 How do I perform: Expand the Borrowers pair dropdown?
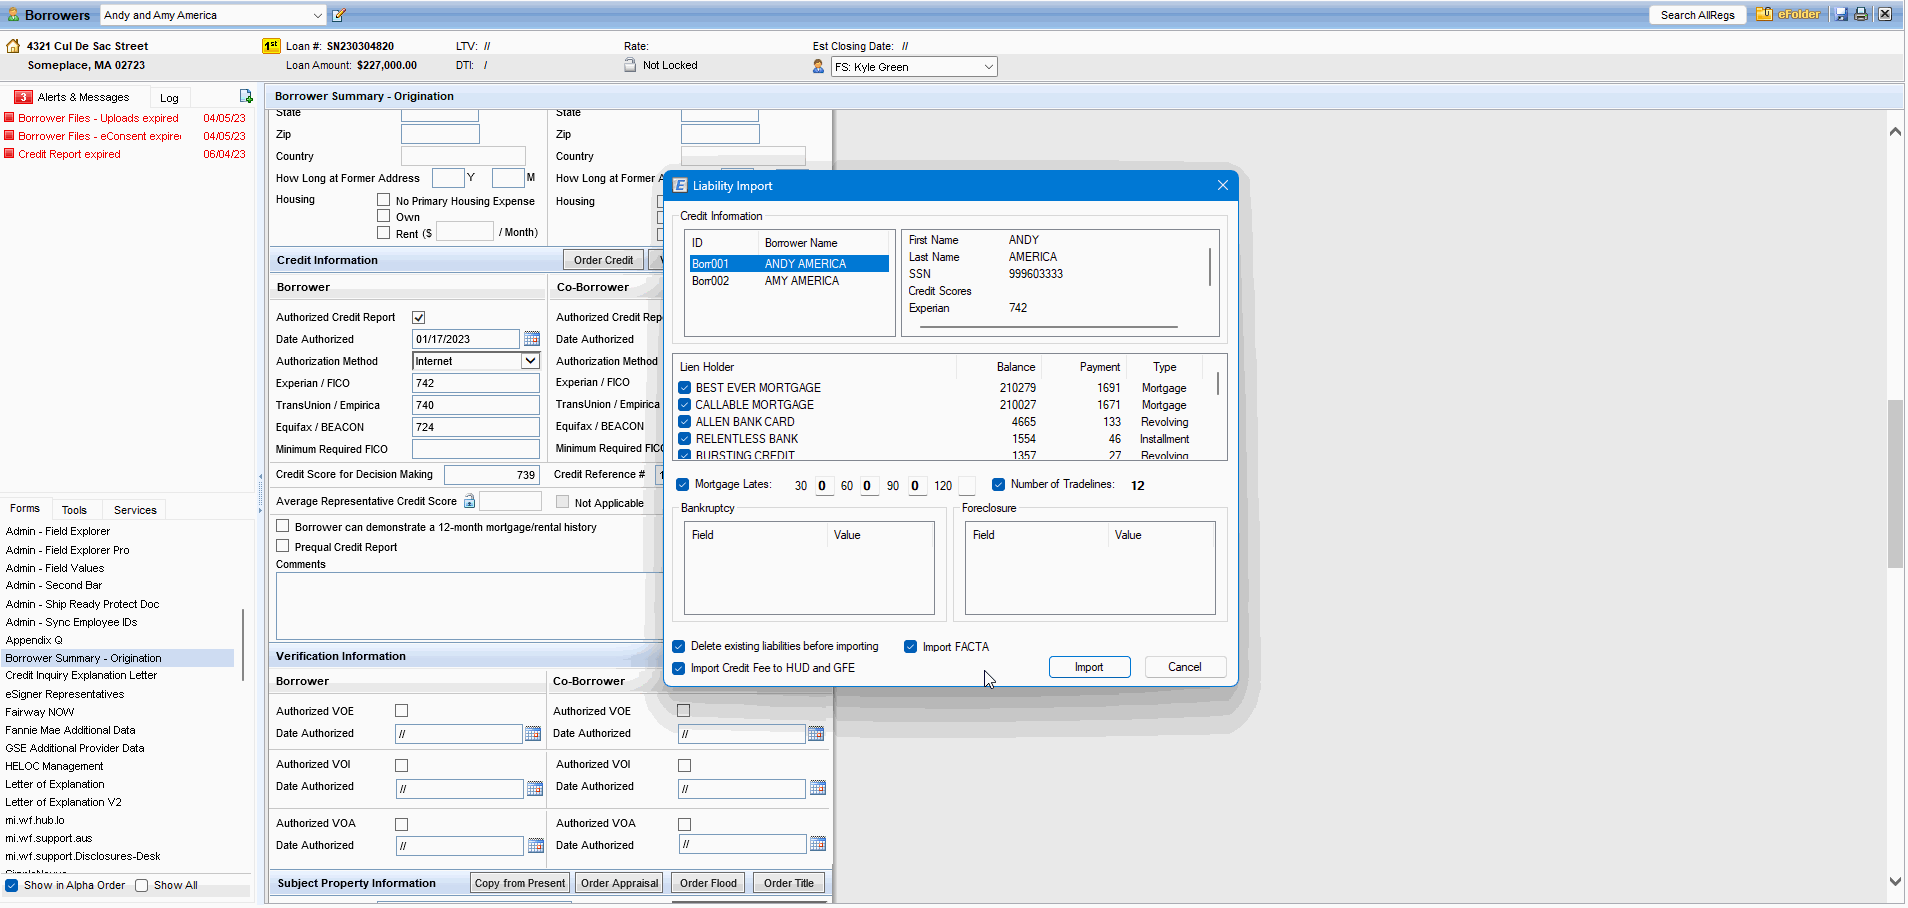point(318,15)
